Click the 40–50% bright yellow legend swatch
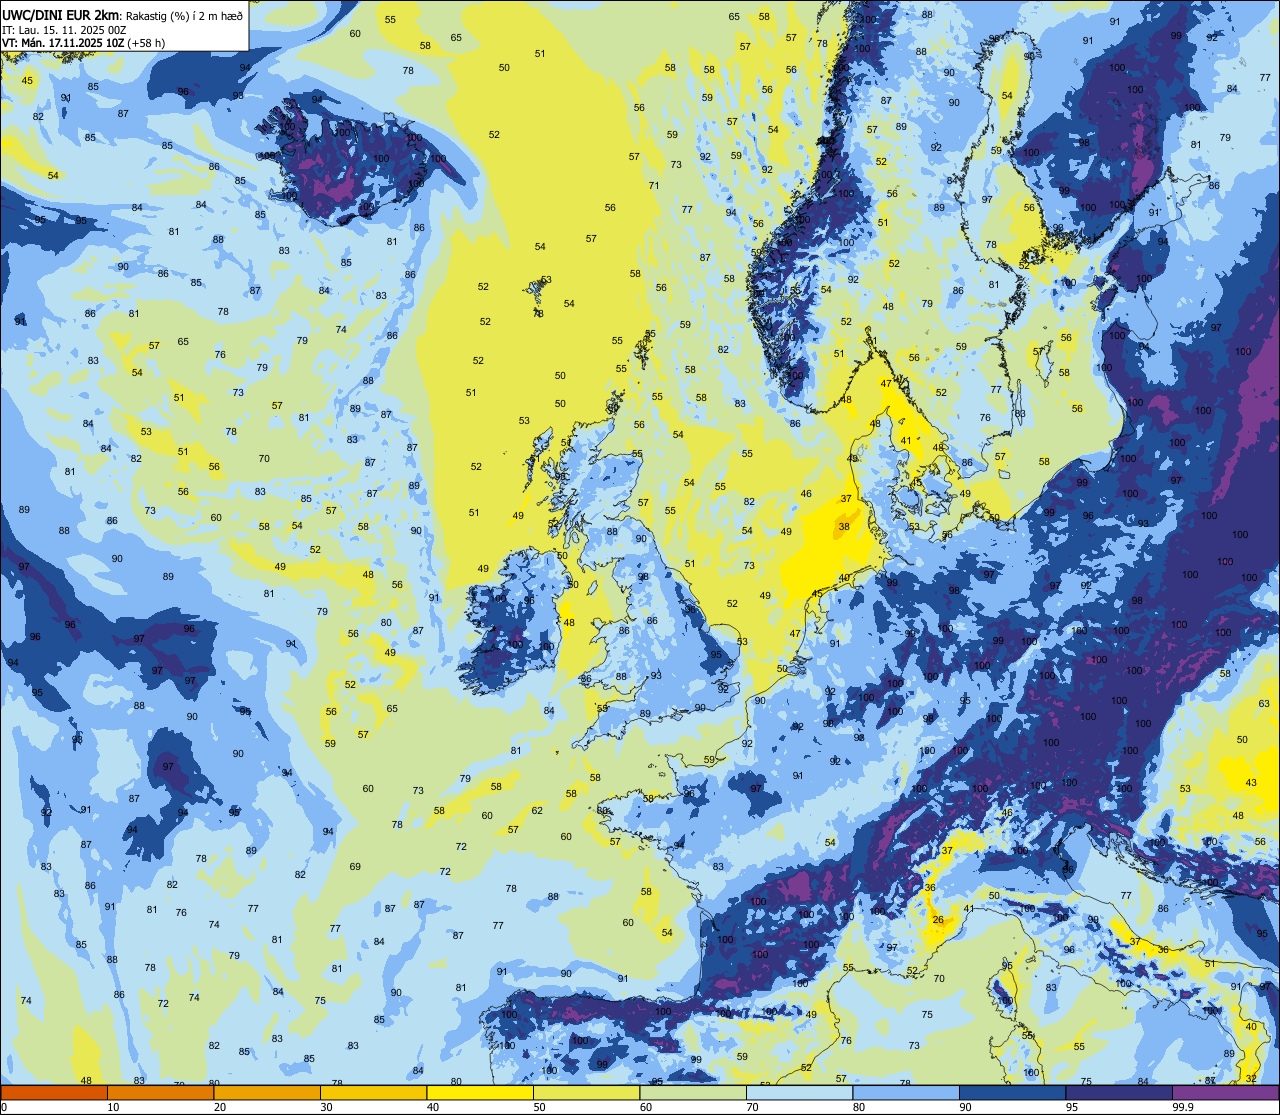This screenshot has width=1280, height=1115. pyautogui.click(x=480, y=1093)
